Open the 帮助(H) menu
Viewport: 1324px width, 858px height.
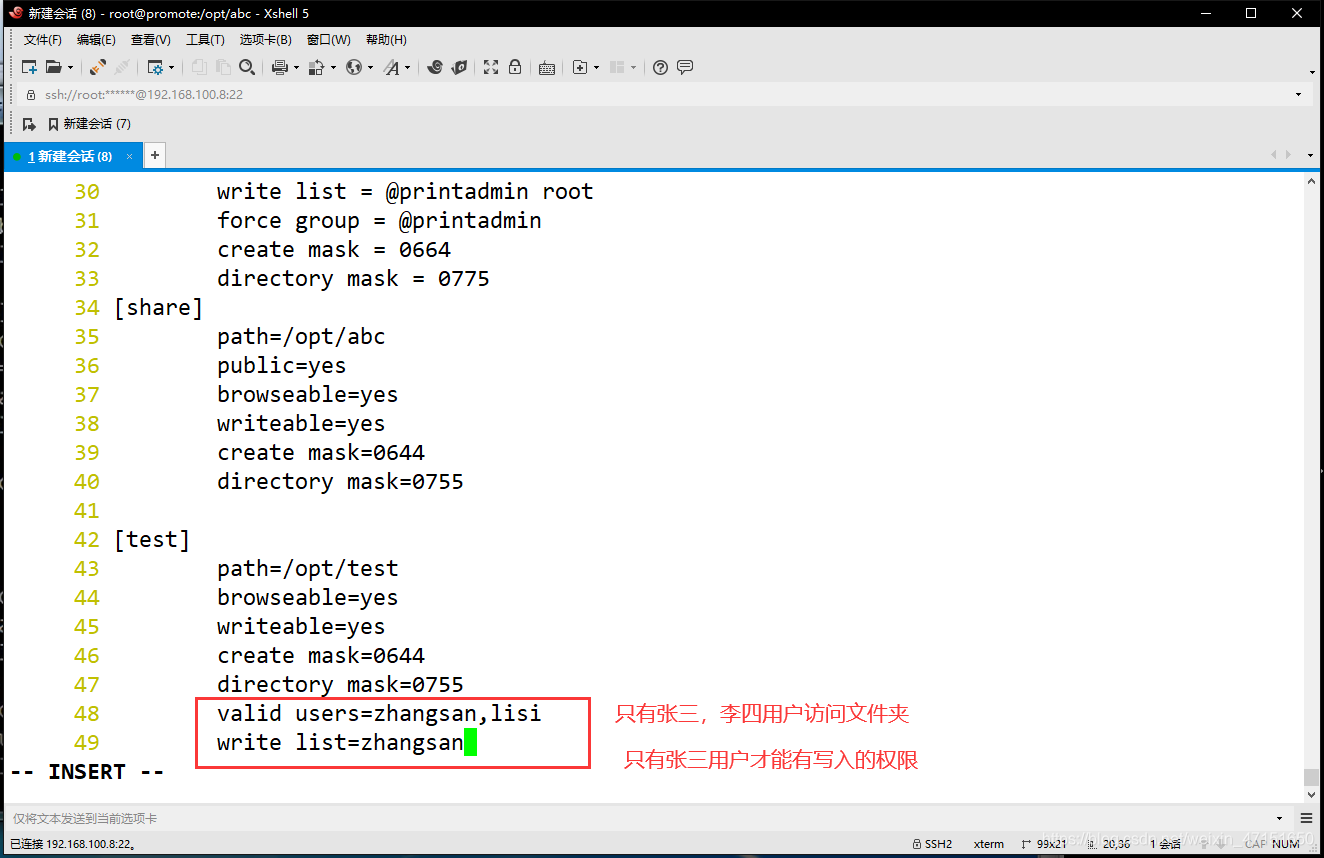386,40
